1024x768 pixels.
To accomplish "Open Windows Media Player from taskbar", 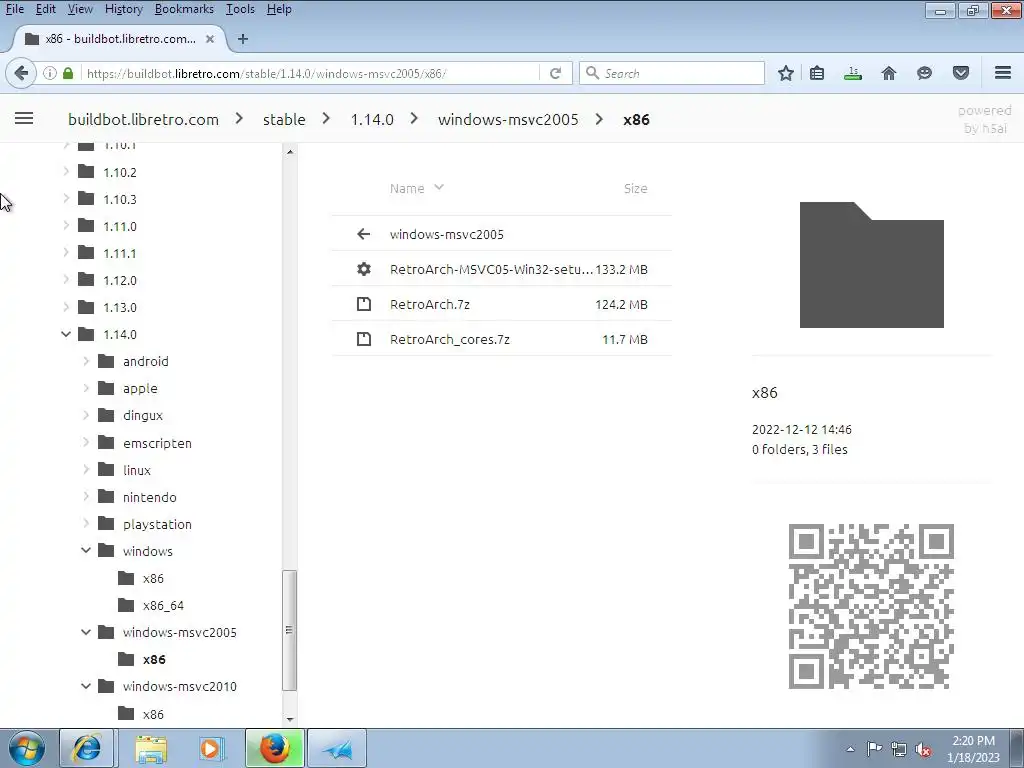I will tap(212, 748).
